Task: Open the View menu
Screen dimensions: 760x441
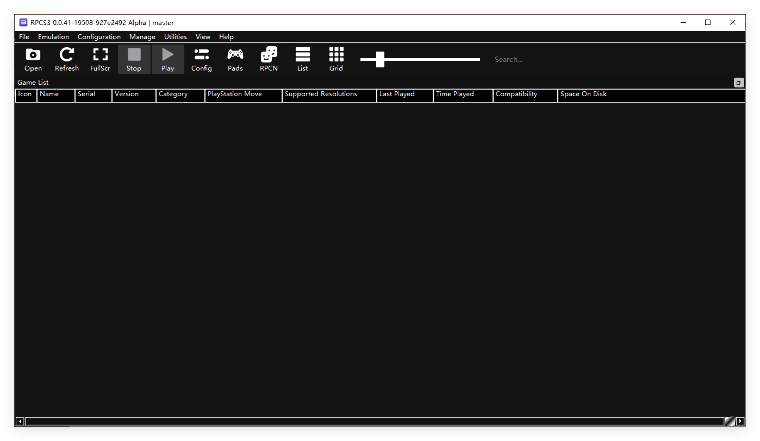Action: point(203,37)
